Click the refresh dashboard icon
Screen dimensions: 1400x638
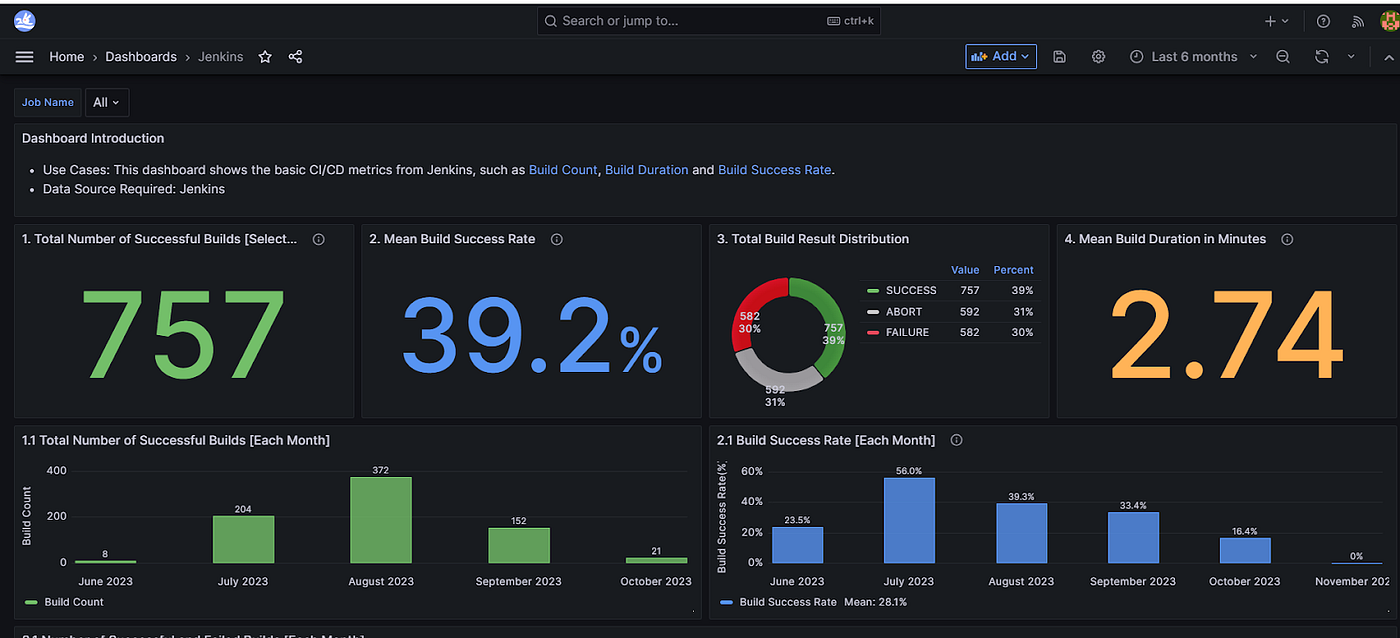(x=1321, y=57)
